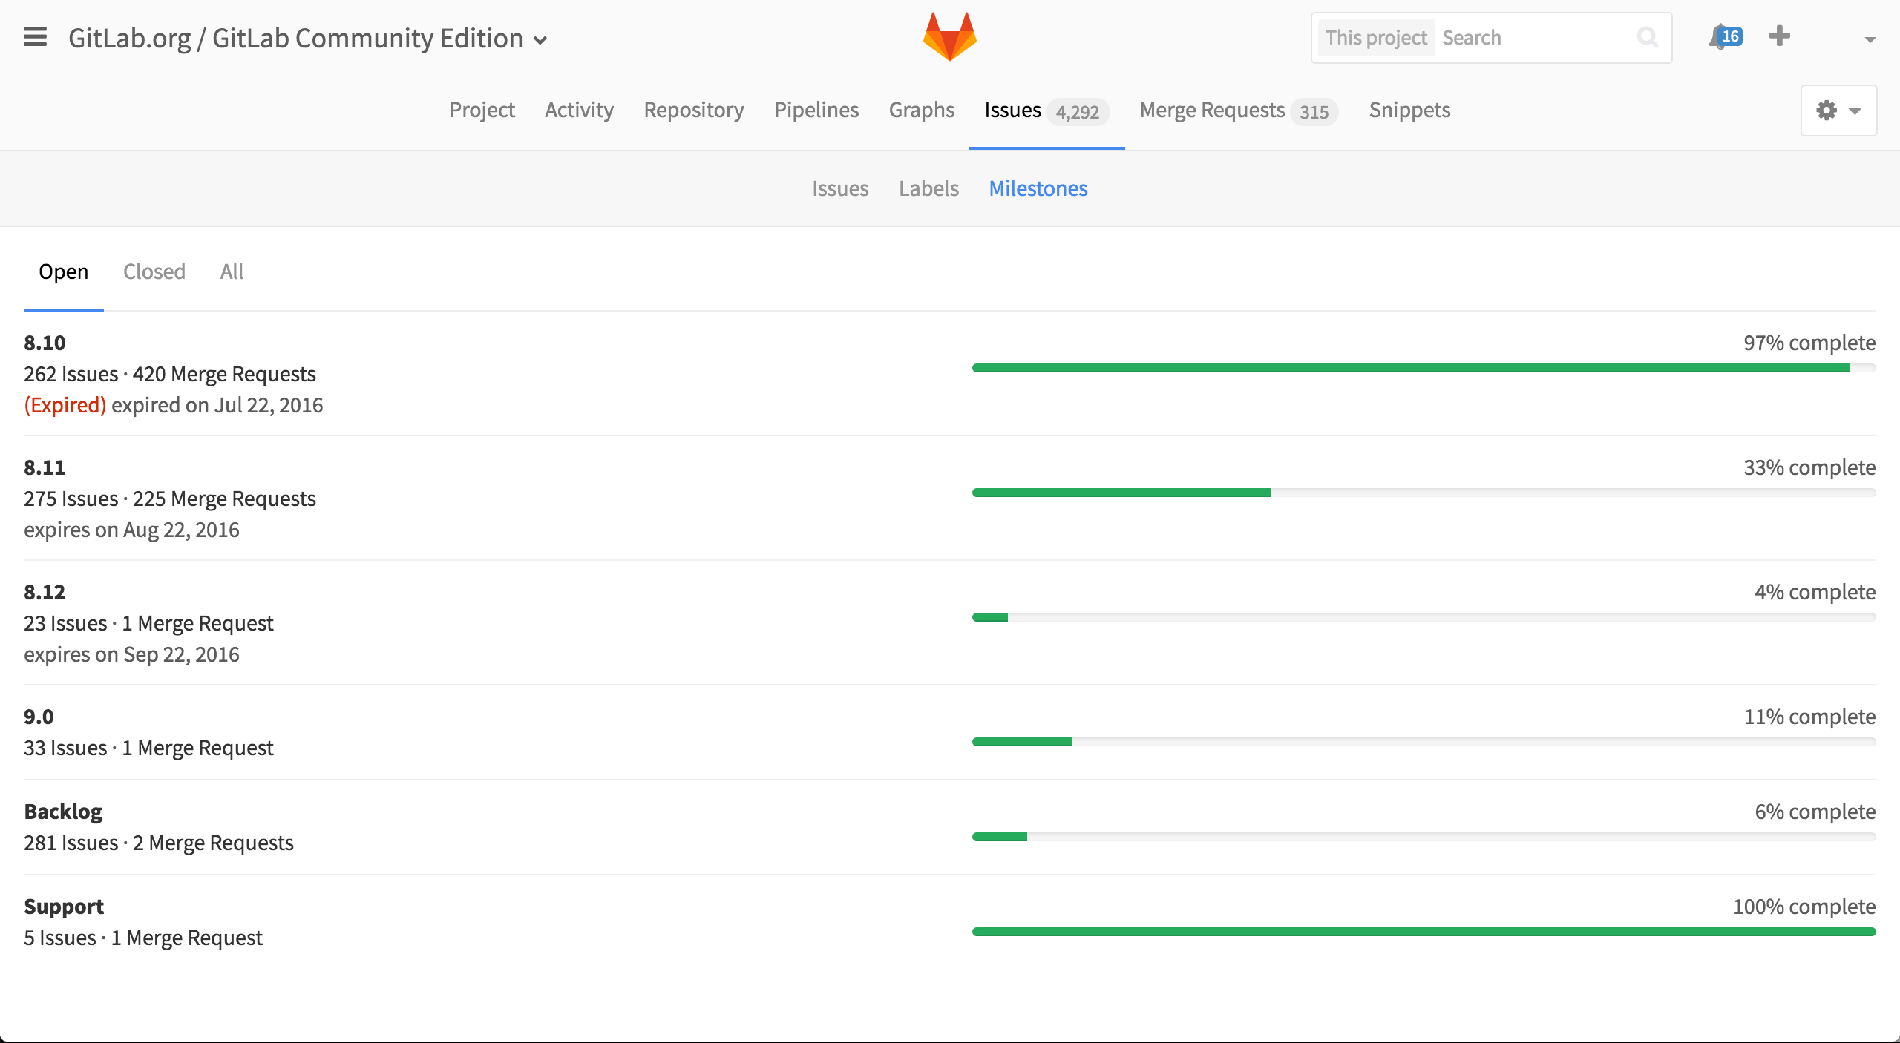The width and height of the screenshot is (1900, 1043).
Task: Open the hamburger navigation menu
Action: 35,37
